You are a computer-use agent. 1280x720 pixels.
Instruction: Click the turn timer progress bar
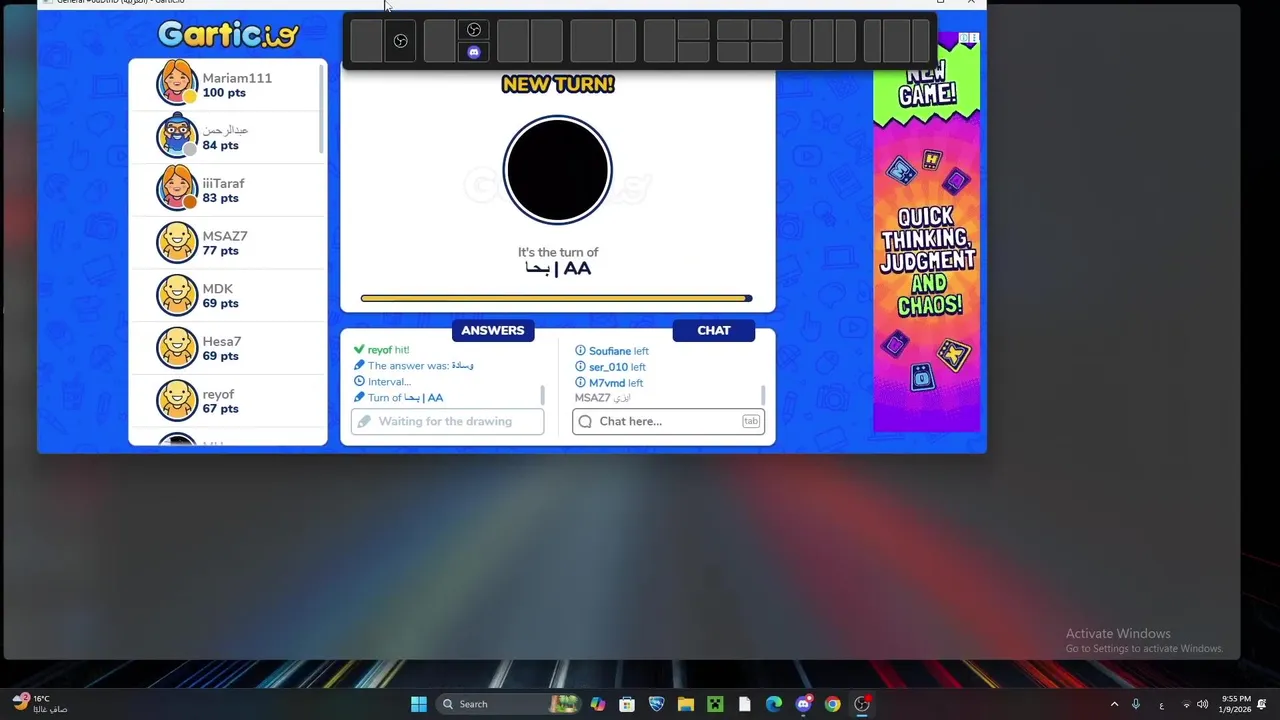pos(556,298)
